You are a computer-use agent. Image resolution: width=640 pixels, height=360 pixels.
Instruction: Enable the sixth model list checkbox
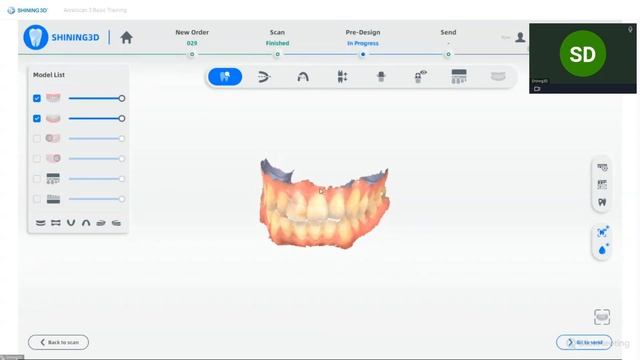click(37, 199)
